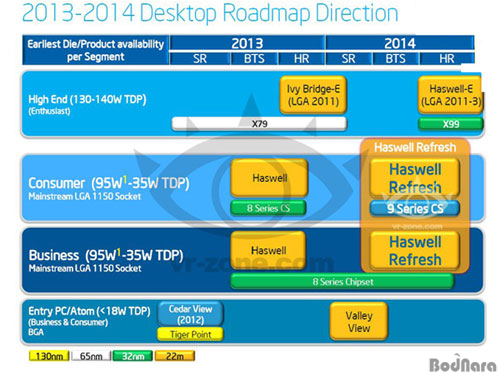Viewport: 500px width, 375px height.
Task: Select the green 8 Series CS bar
Action: (268, 208)
